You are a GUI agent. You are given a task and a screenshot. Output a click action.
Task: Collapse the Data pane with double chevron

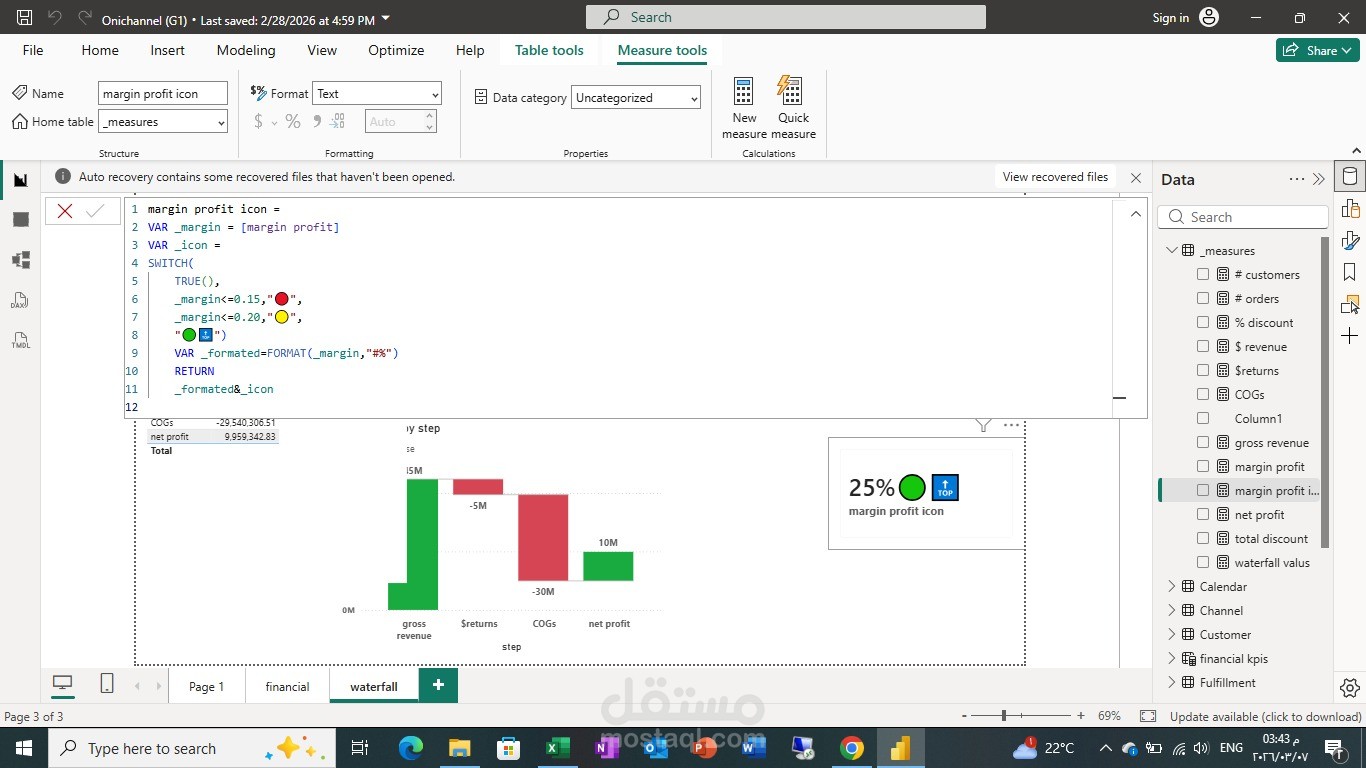point(1319,180)
